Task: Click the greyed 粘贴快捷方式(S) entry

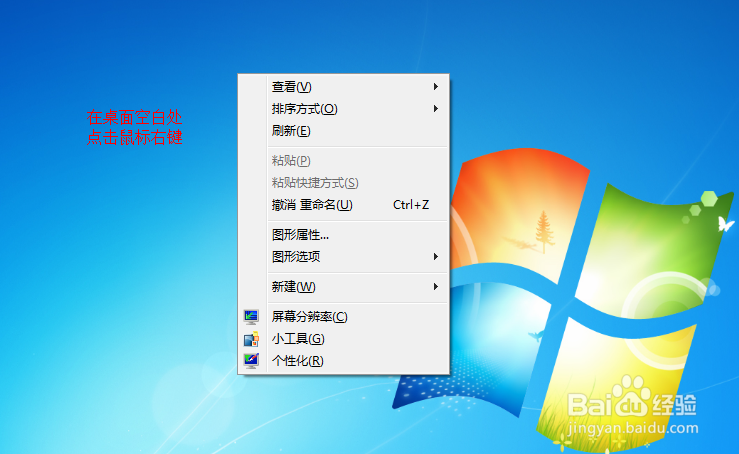Action: coord(343,183)
